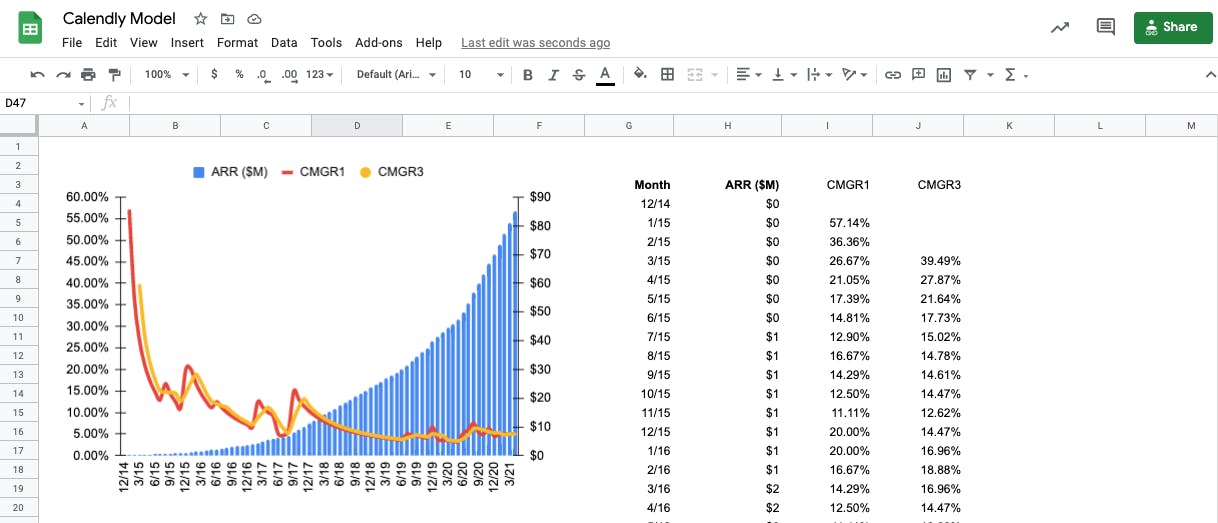1218x523 pixels.
Task: Open the font size dropdown
Action: coord(481,74)
